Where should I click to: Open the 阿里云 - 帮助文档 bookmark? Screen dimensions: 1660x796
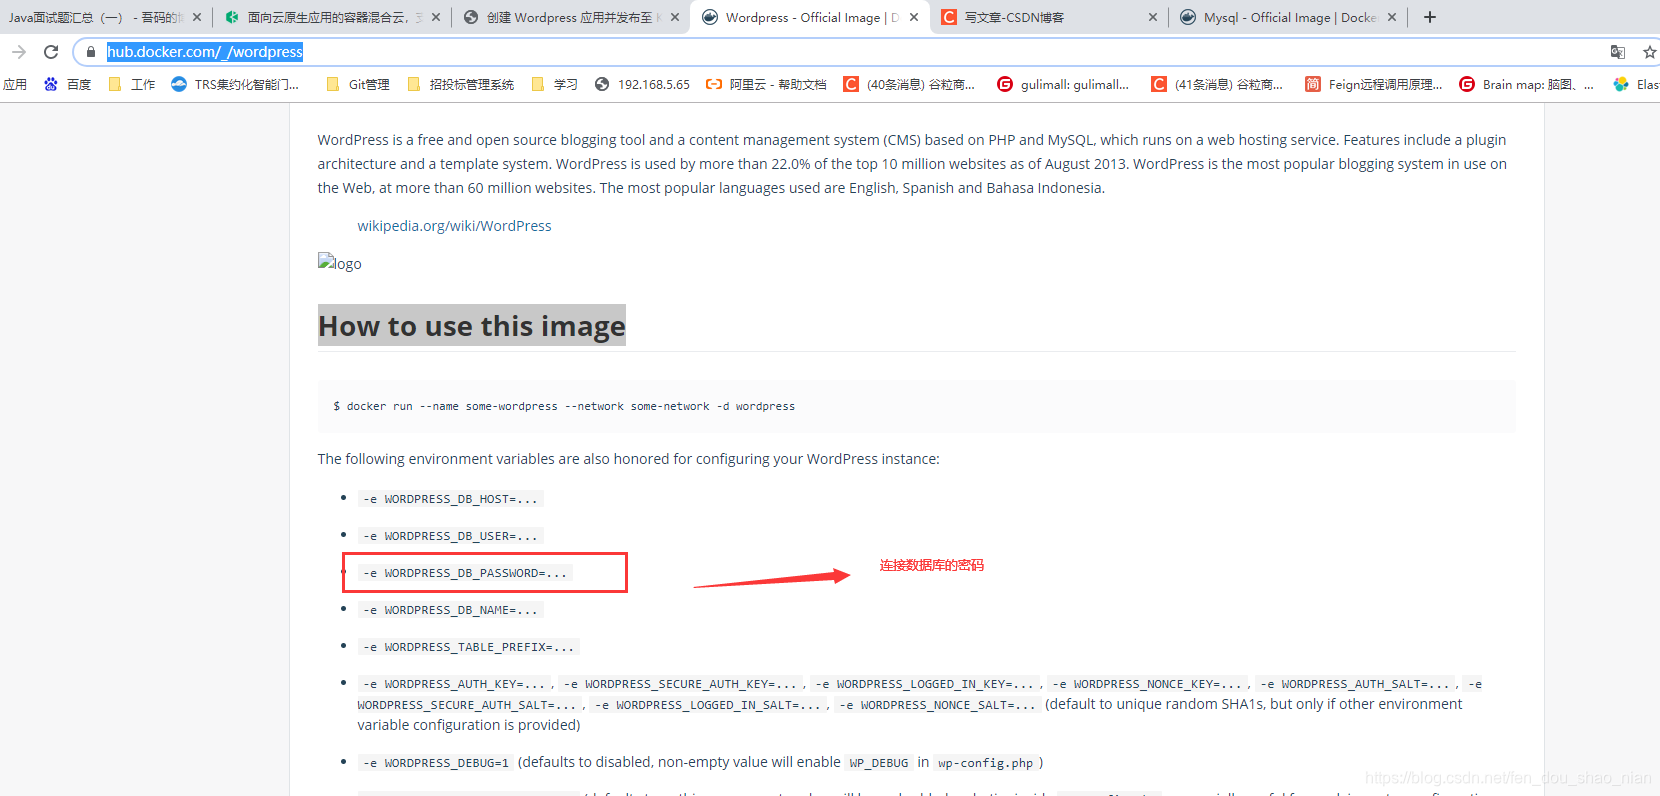point(766,84)
